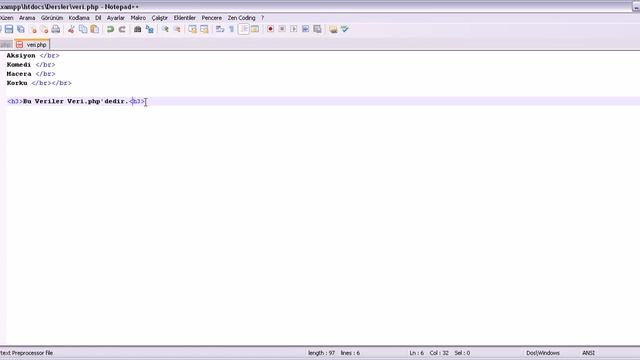Image resolution: width=640 pixels, height=360 pixels.
Task: Open the Kodlama menu
Action: click(79, 18)
